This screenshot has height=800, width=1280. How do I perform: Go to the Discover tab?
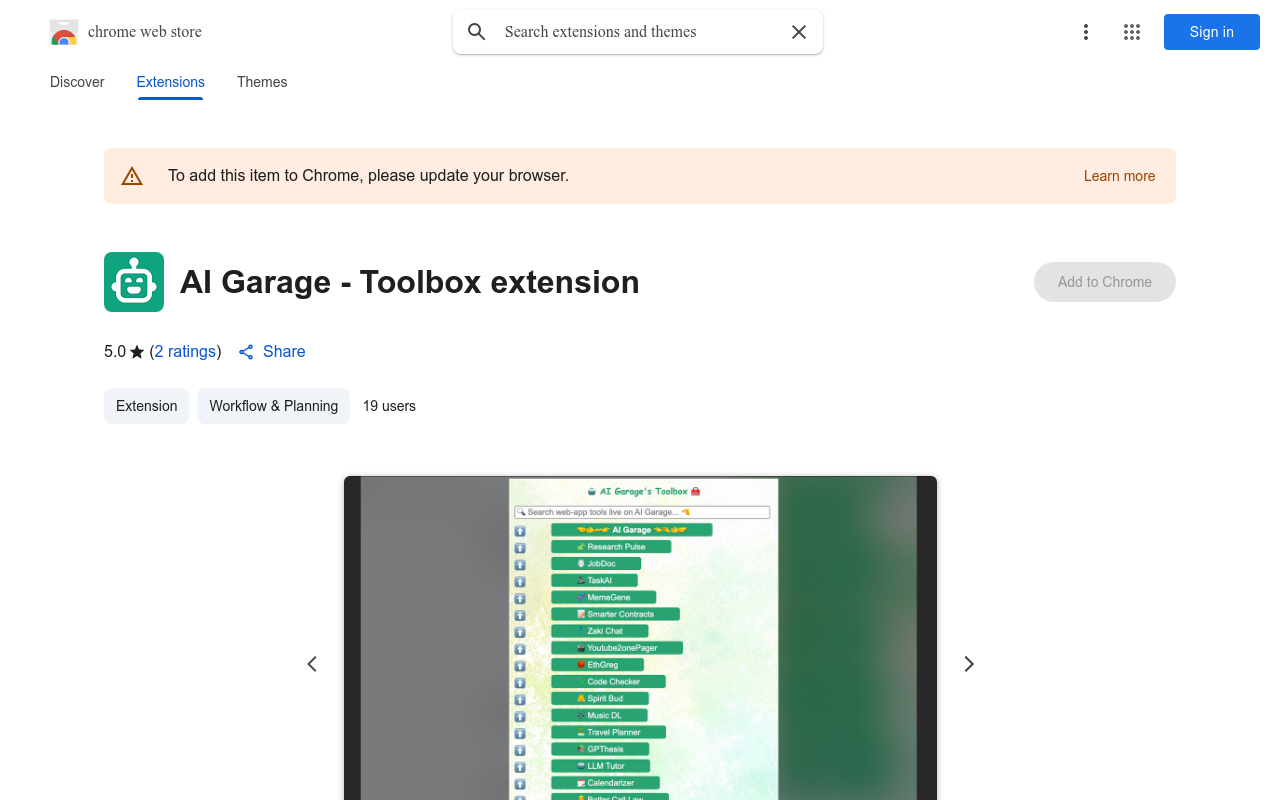(x=77, y=82)
